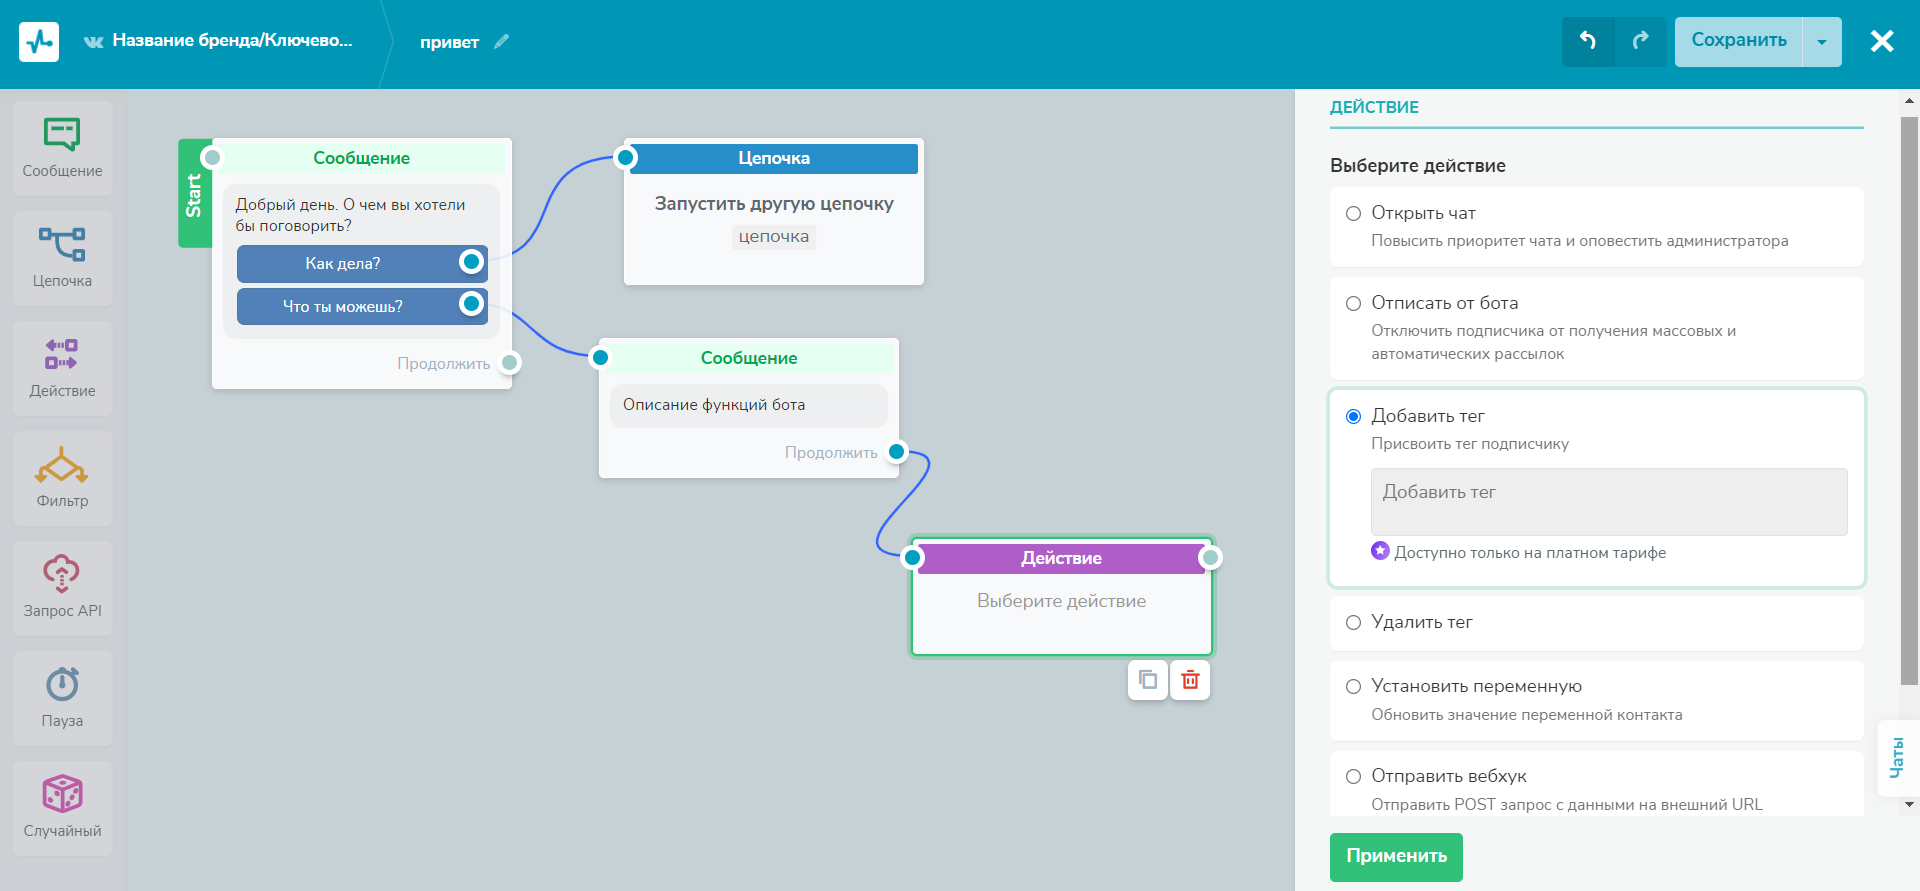Click the Как дела? reply button

[343, 263]
